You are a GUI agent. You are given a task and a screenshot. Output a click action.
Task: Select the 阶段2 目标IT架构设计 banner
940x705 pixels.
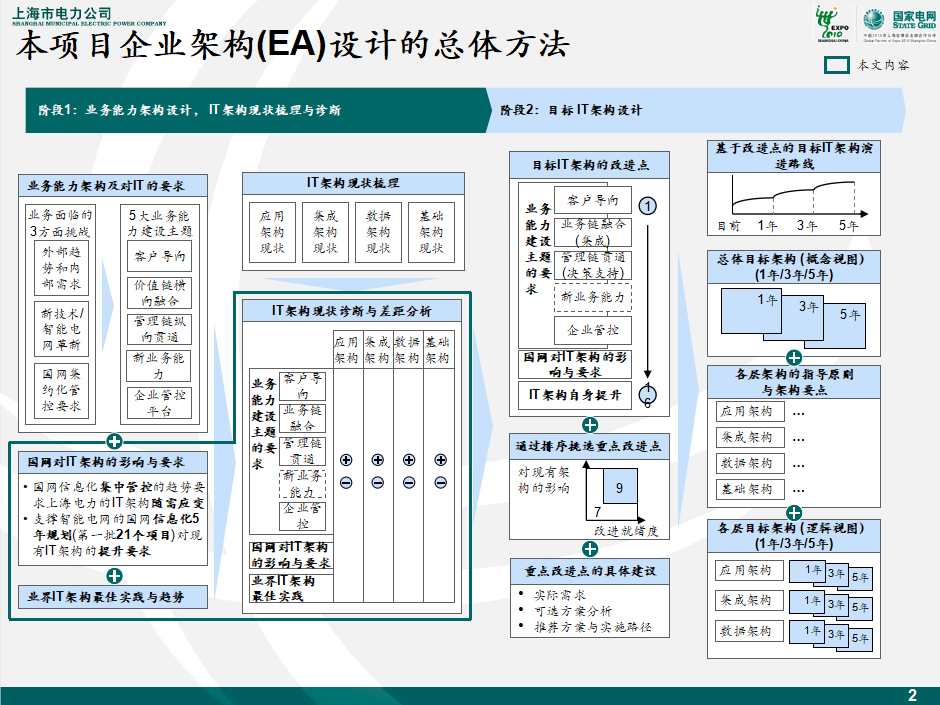[x=695, y=110]
